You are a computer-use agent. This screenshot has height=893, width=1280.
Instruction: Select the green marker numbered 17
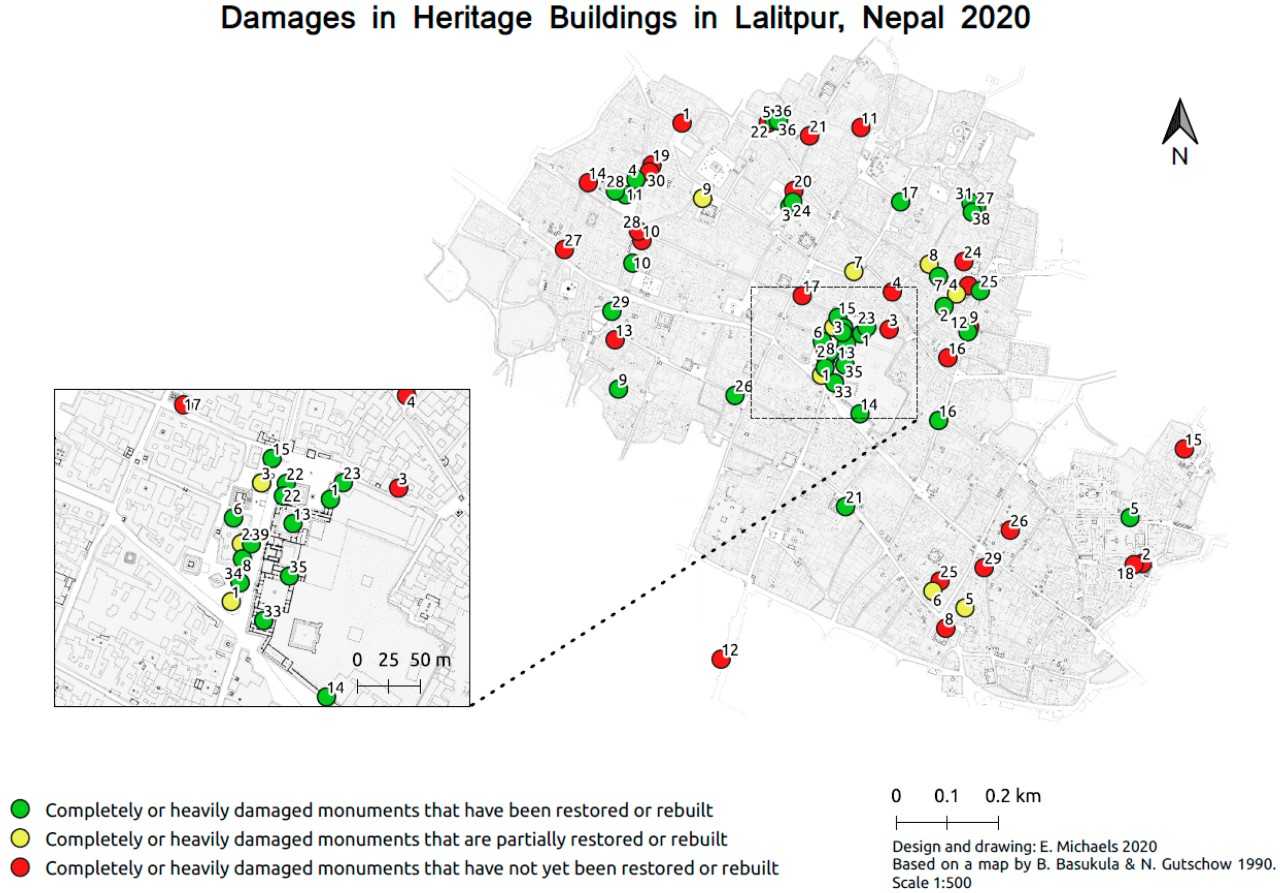click(x=900, y=202)
